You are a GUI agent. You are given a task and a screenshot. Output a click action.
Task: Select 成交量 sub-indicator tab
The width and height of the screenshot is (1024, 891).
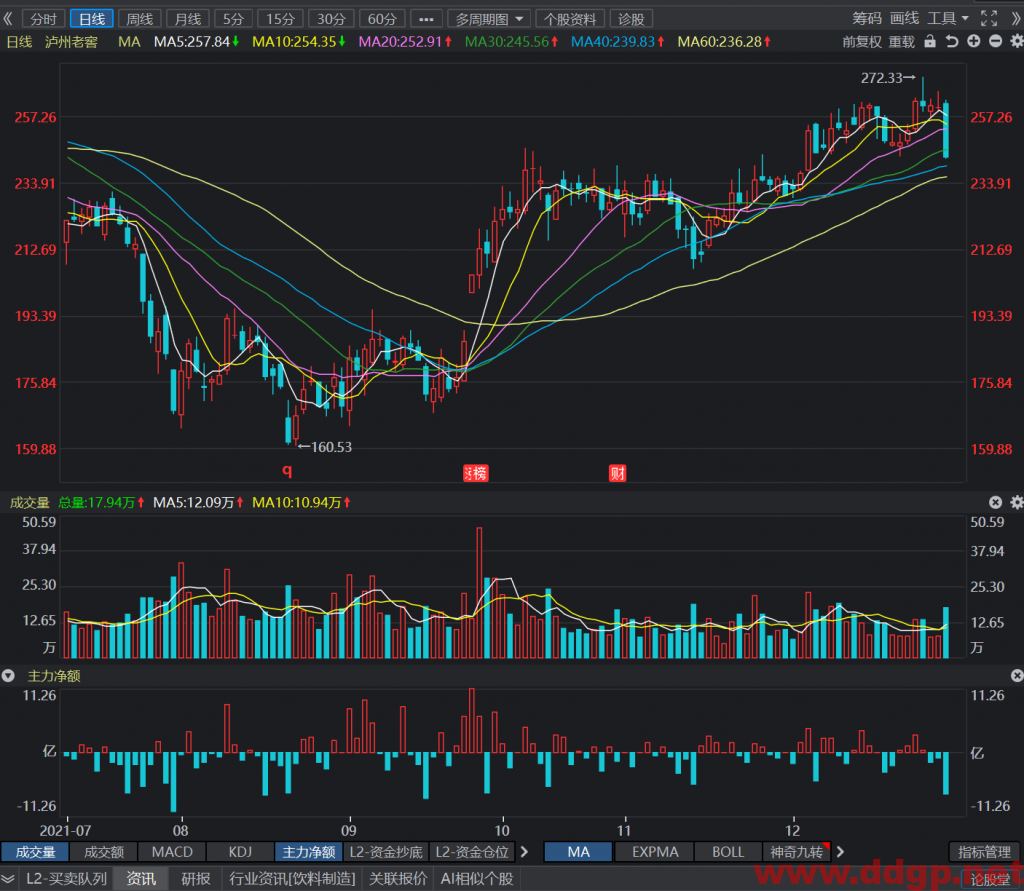point(35,852)
